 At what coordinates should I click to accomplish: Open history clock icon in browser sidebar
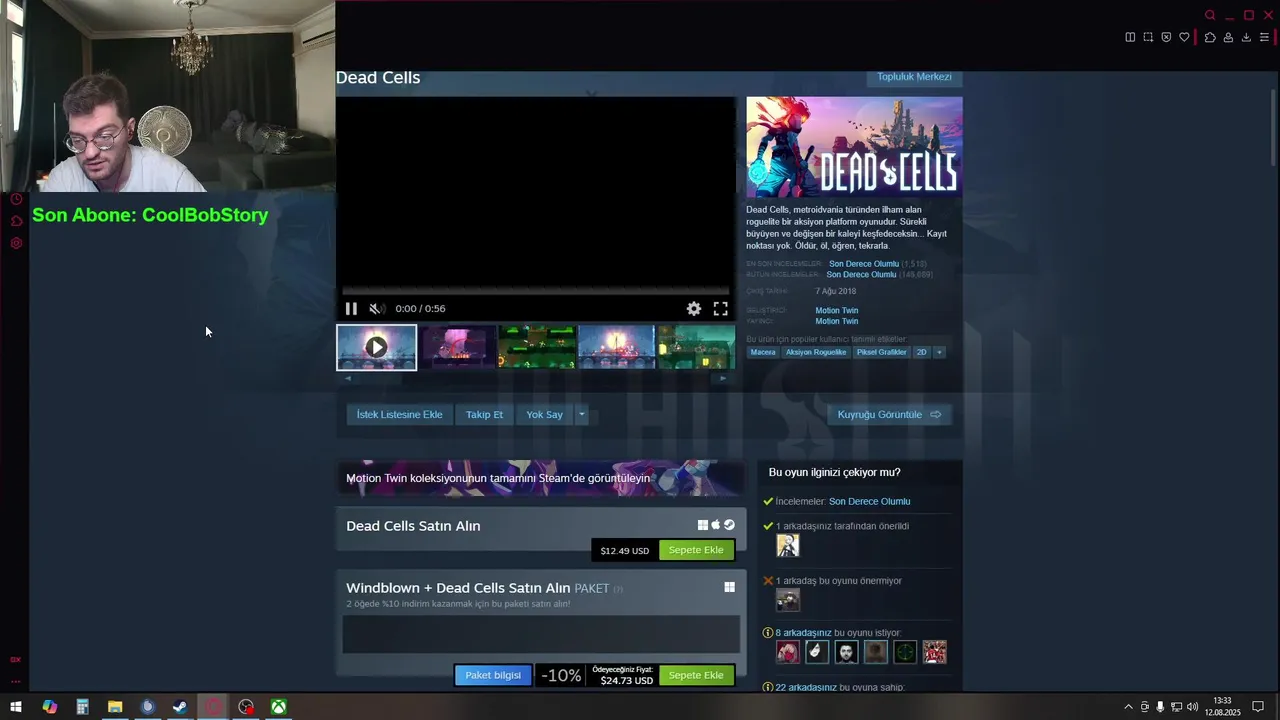pos(16,199)
